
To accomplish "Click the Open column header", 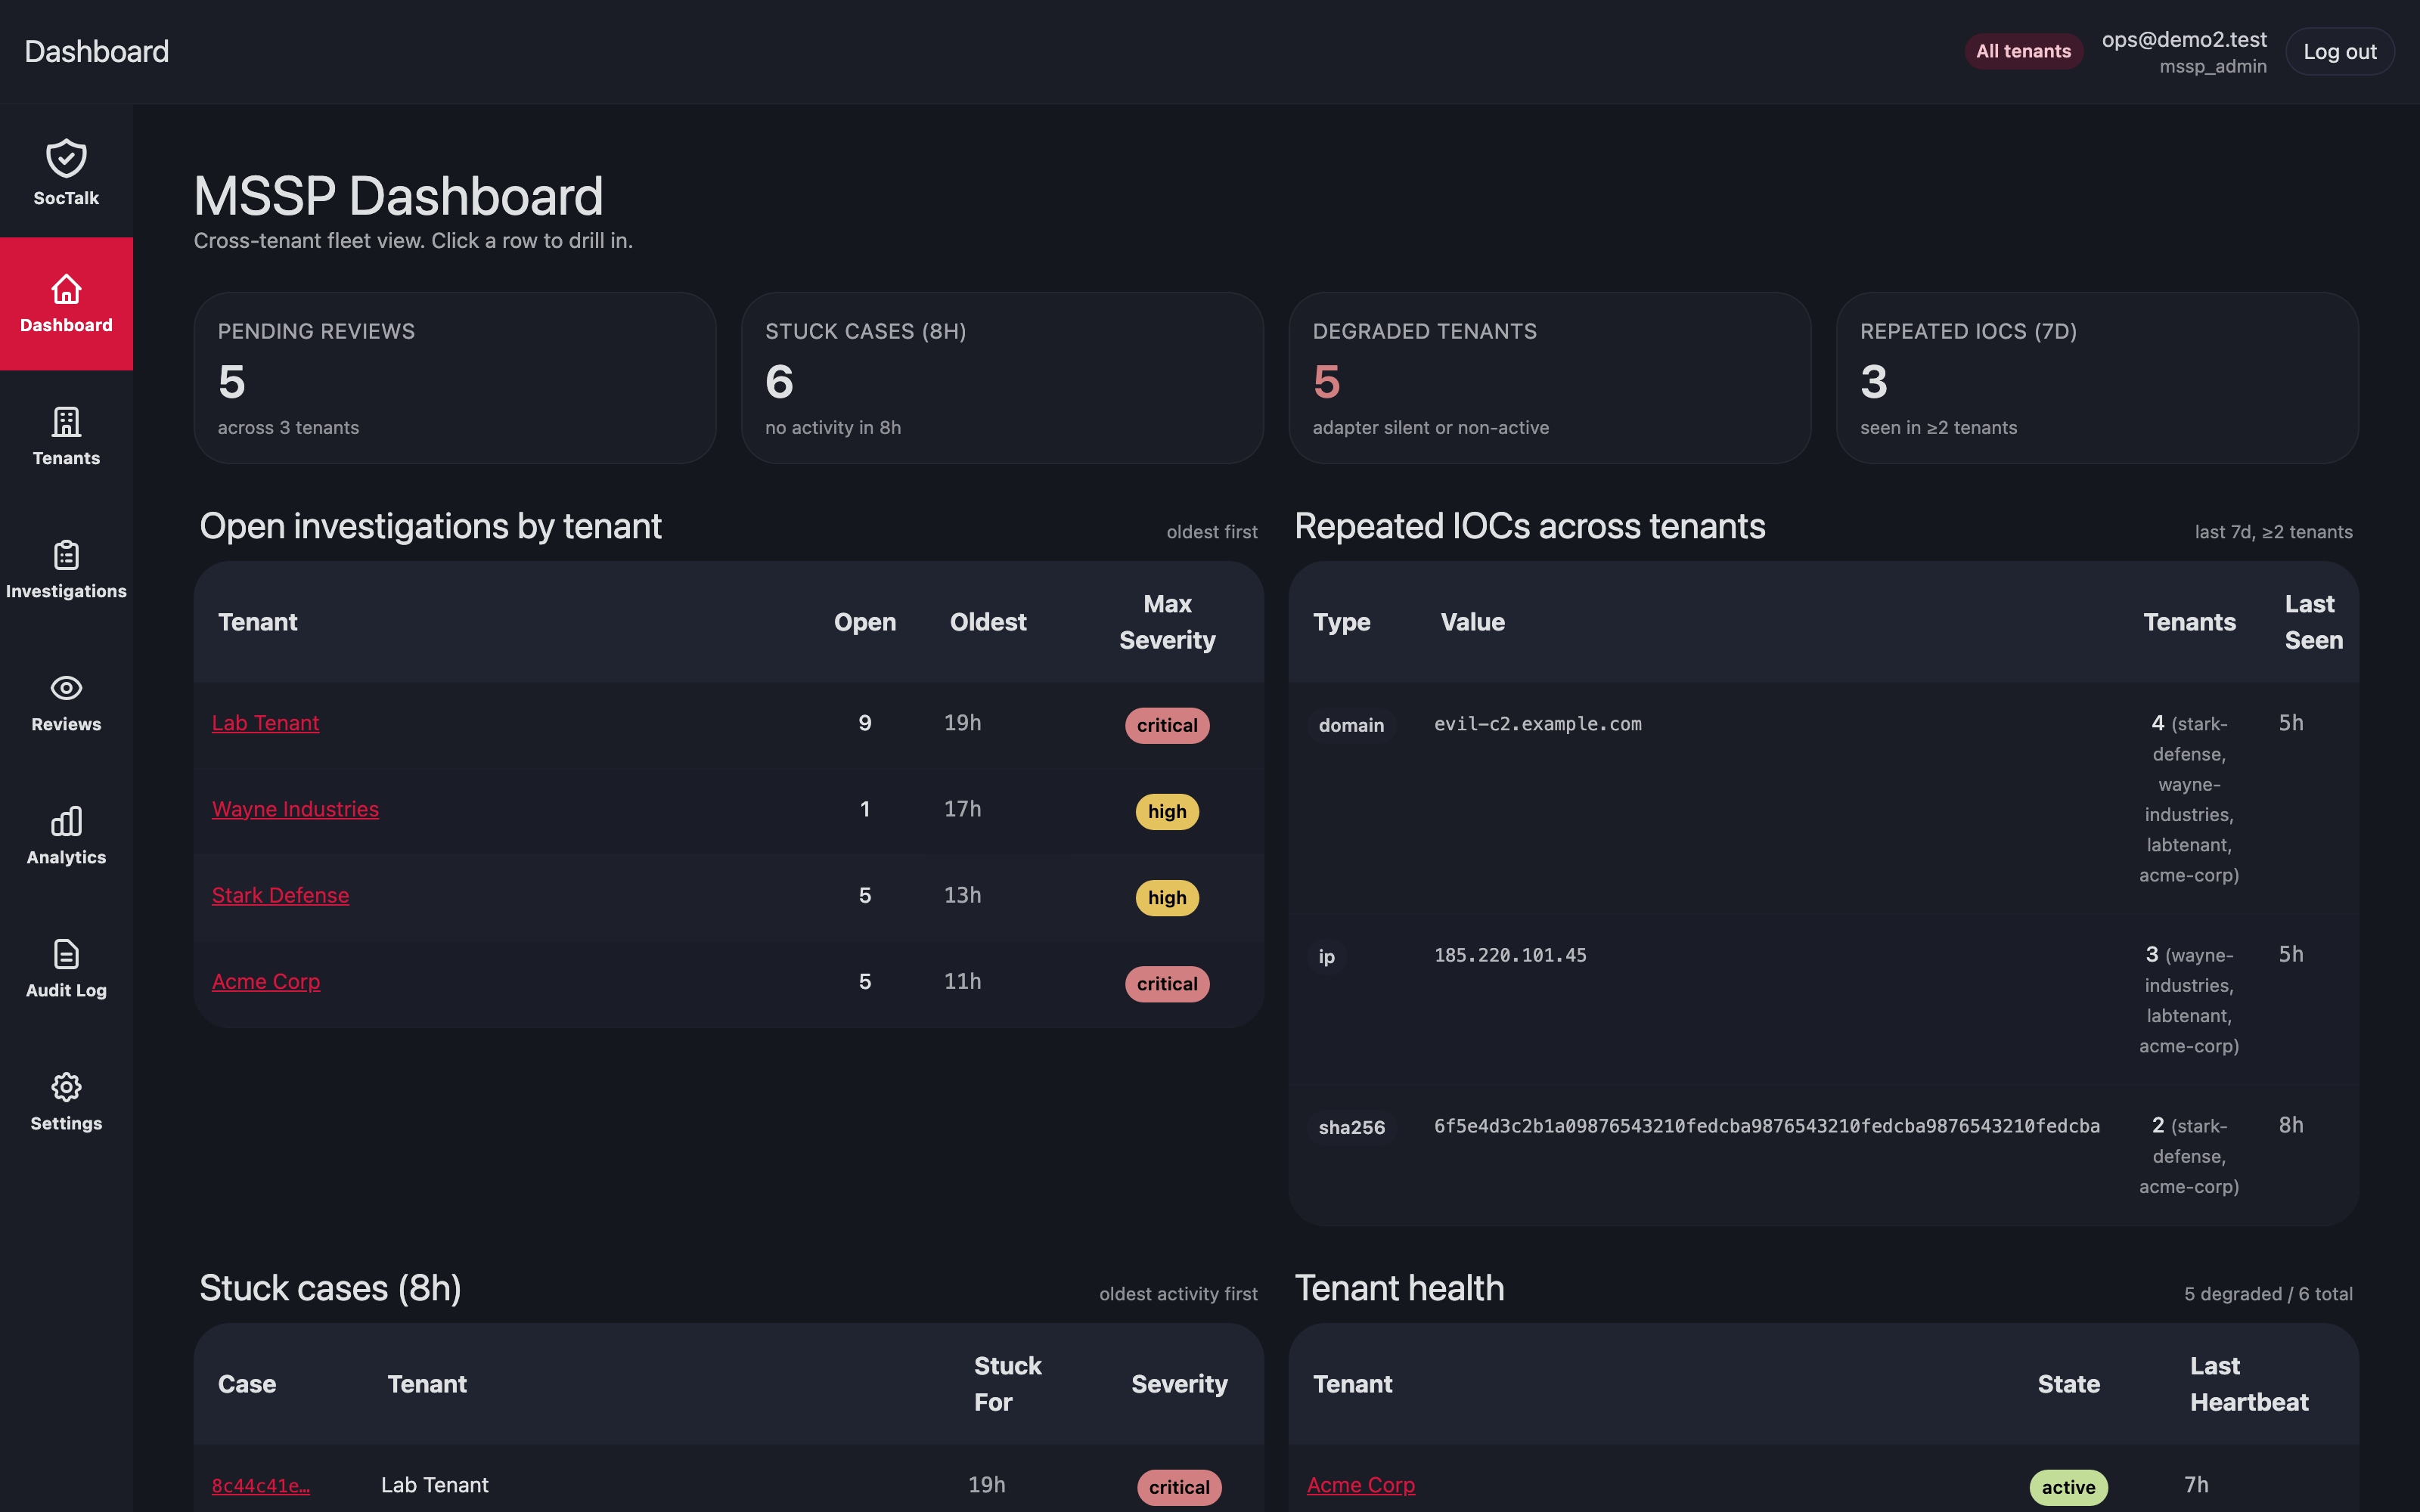I will tap(865, 622).
